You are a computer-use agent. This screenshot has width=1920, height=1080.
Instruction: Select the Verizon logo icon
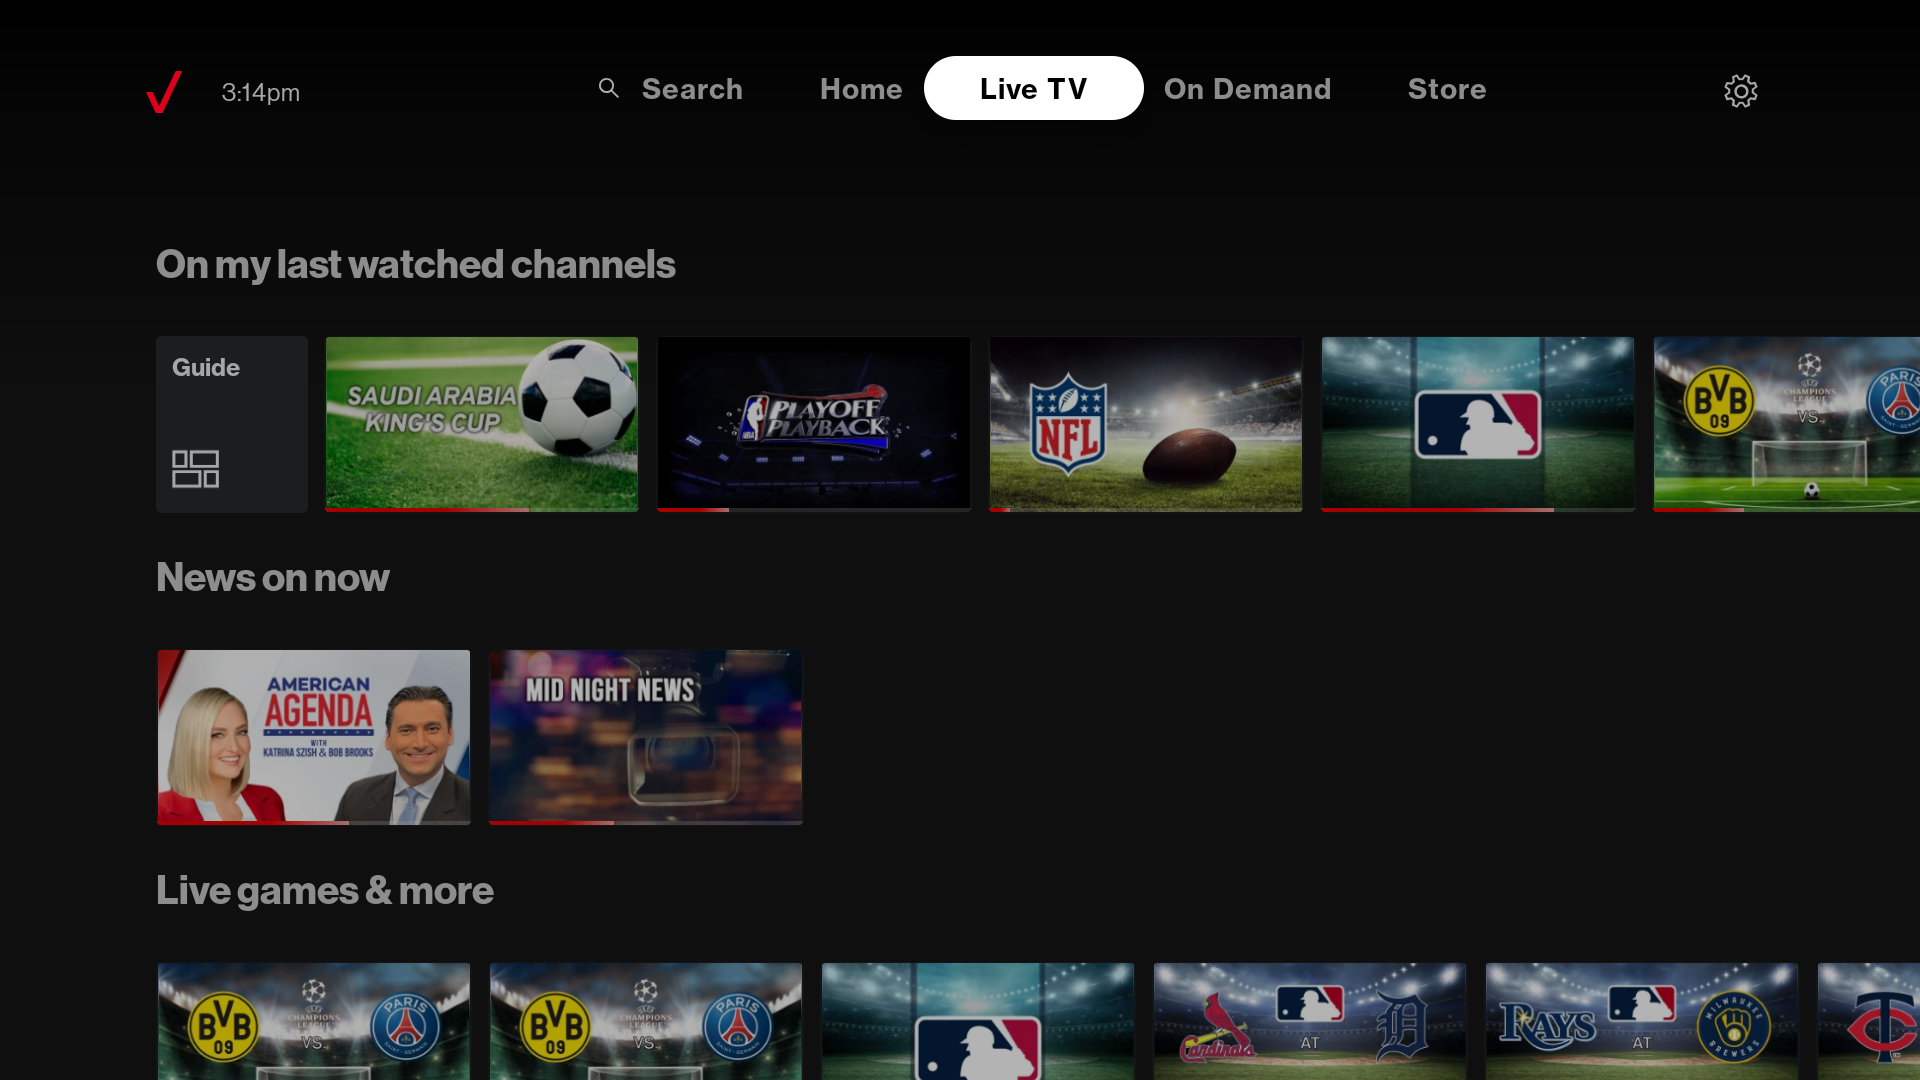(163, 92)
